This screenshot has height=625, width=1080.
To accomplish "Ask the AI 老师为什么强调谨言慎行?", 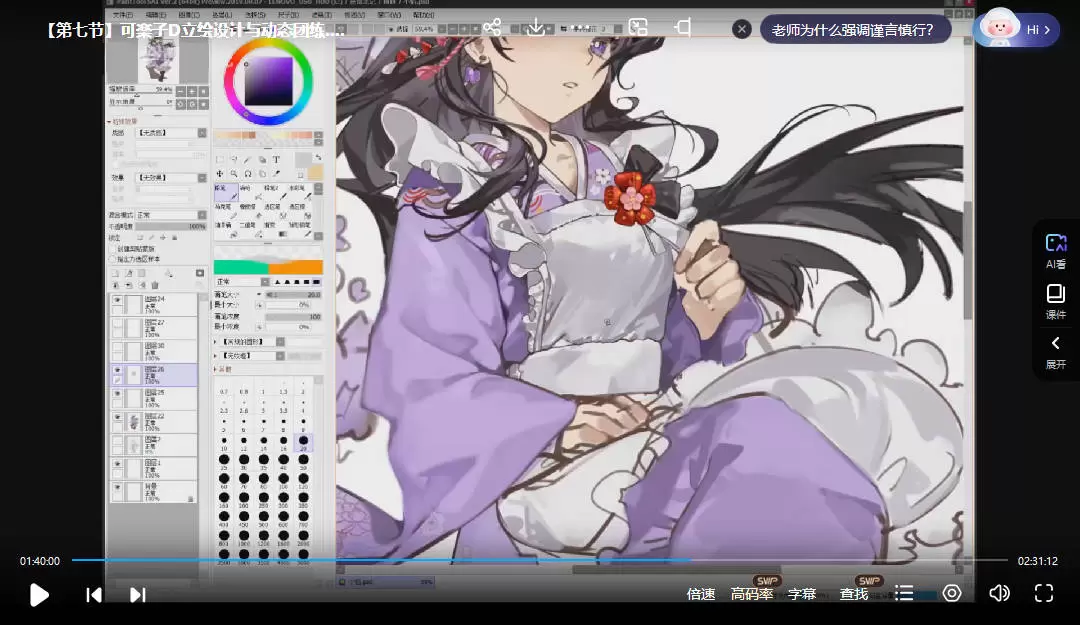I will point(853,30).
